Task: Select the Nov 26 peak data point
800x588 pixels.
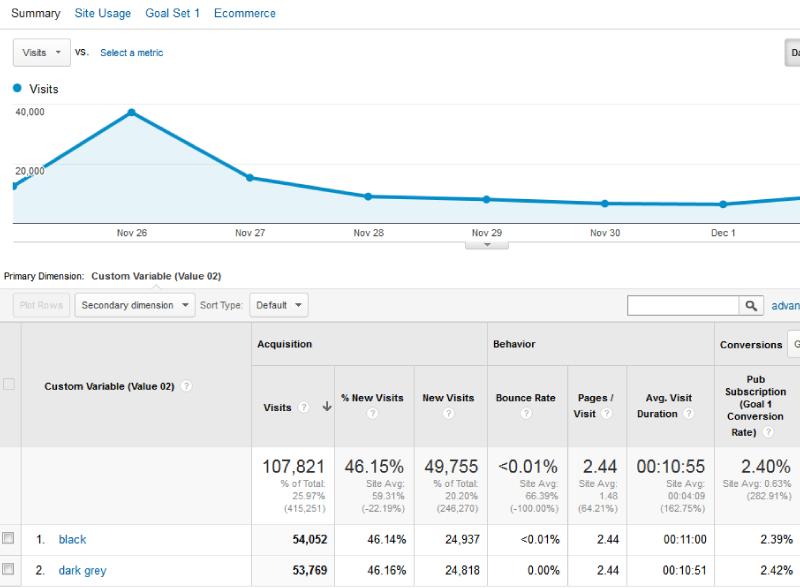Action: click(132, 112)
